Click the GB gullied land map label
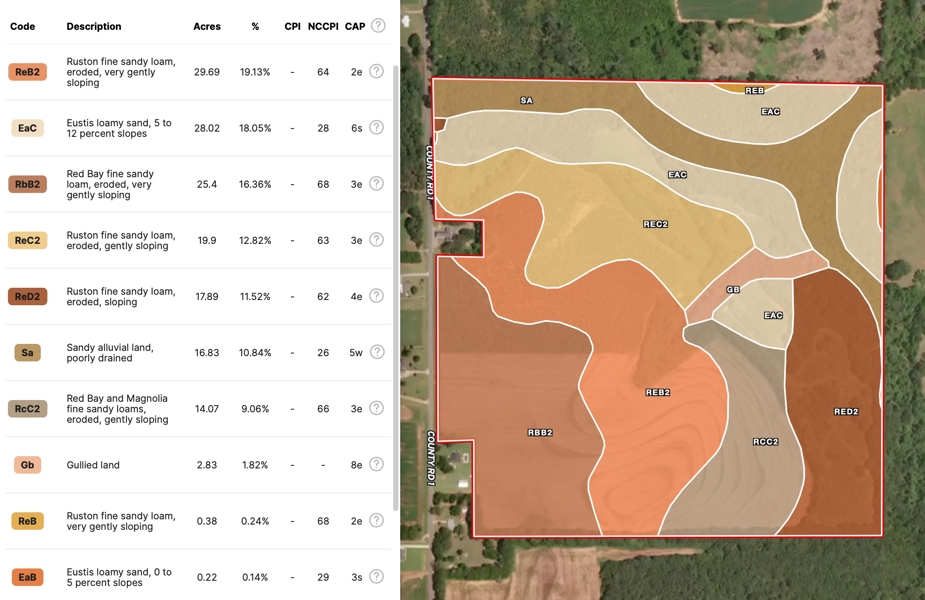The width and height of the screenshot is (925, 600). click(733, 290)
